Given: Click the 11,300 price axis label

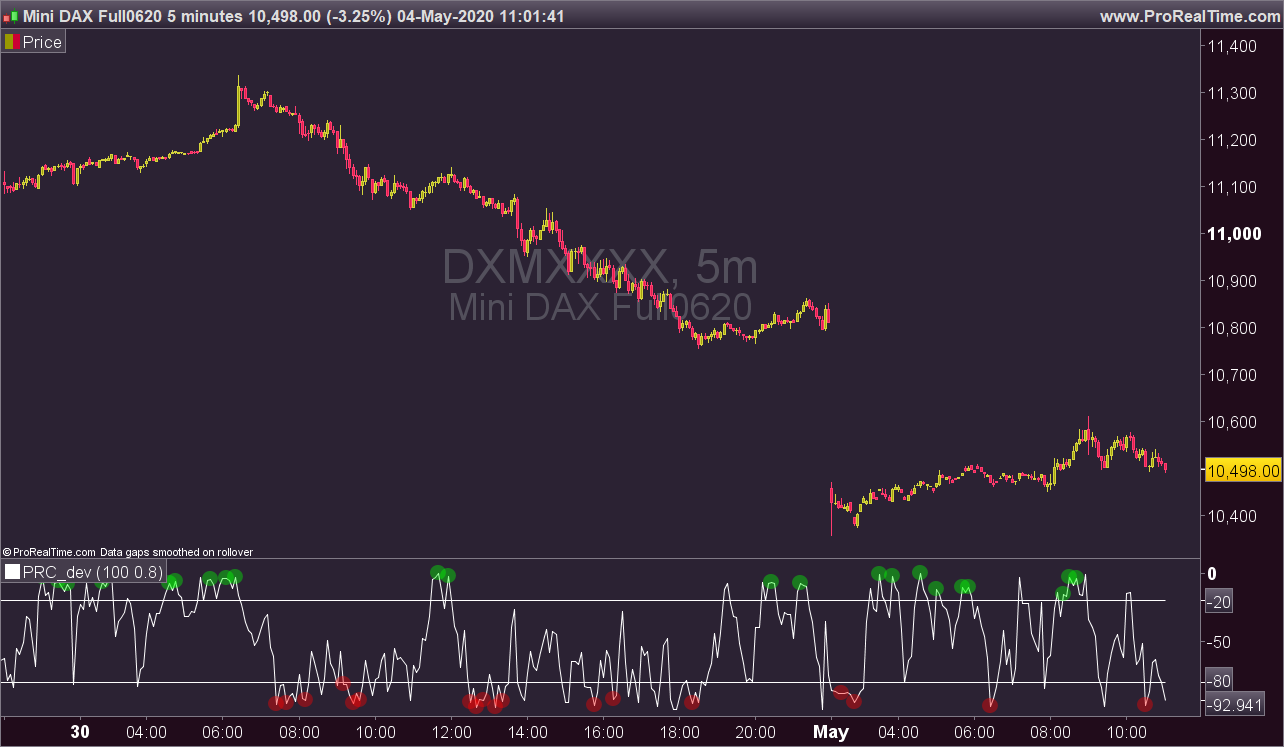Looking at the screenshot, I should [1232, 93].
